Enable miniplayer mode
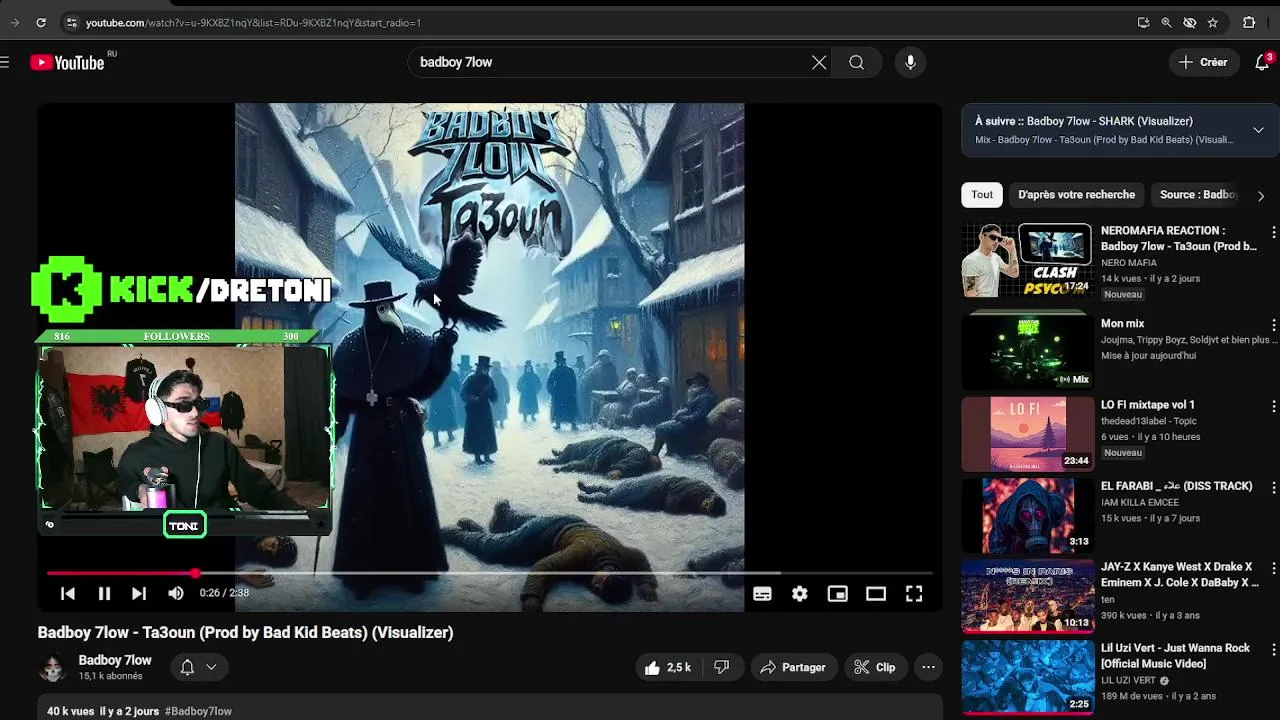 tap(838, 594)
